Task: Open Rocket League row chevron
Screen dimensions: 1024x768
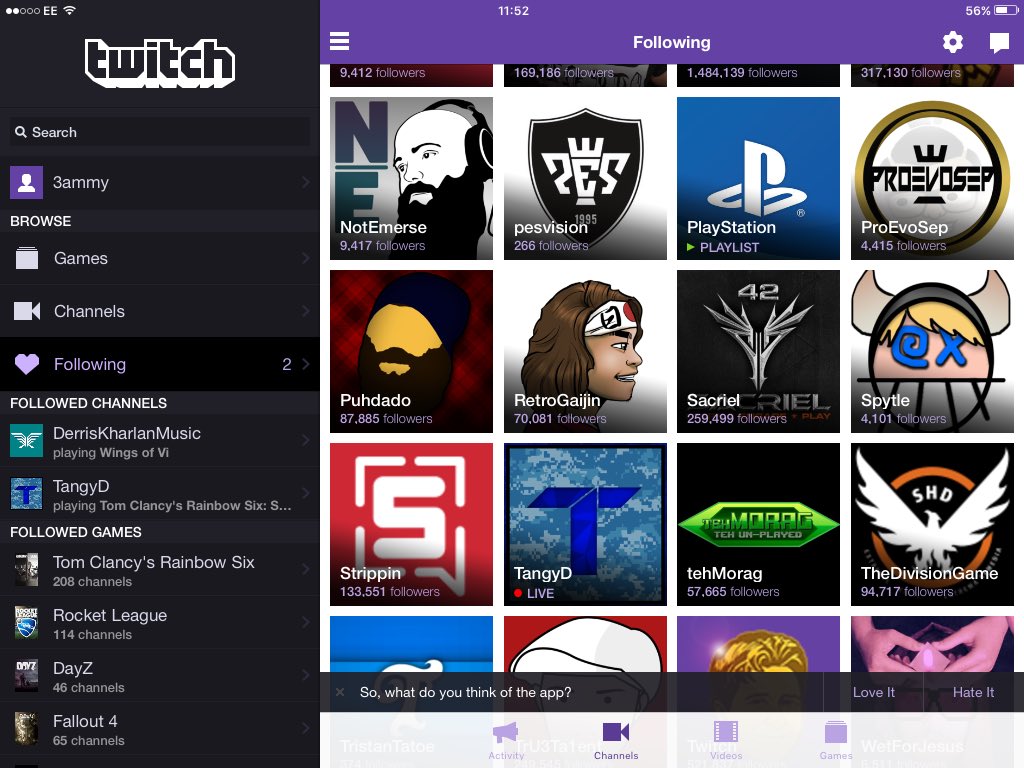Action: pyautogui.click(x=306, y=622)
